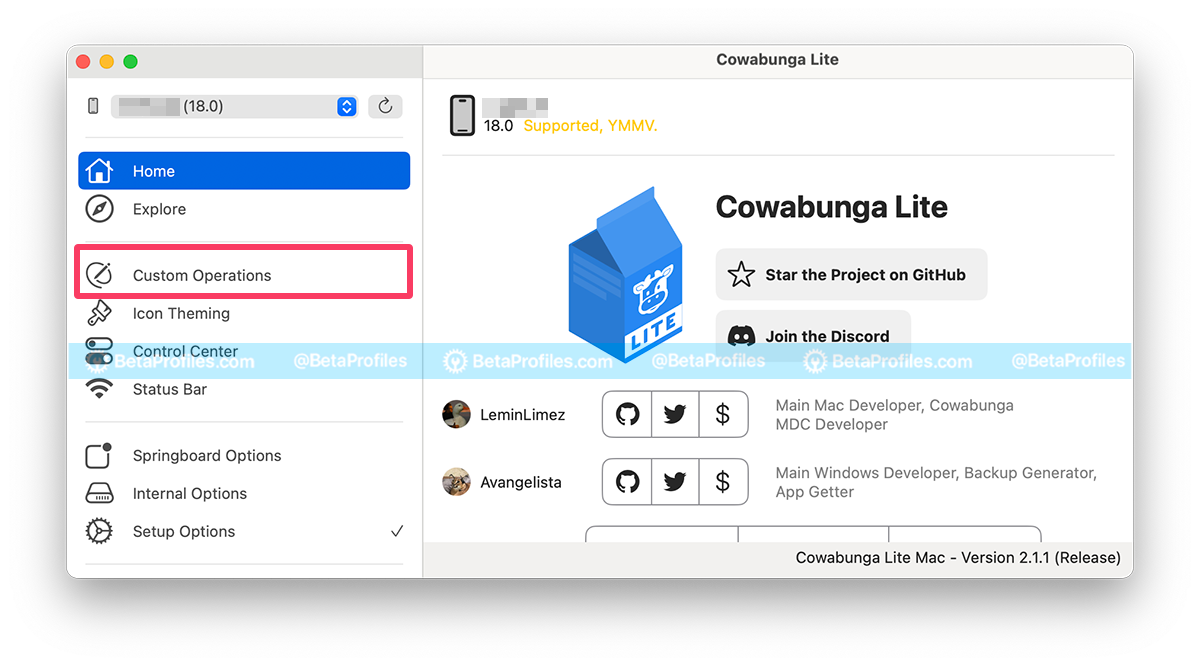Open Setup Options
This screenshot has width=1200, height=666.
[x=244, y=531]
